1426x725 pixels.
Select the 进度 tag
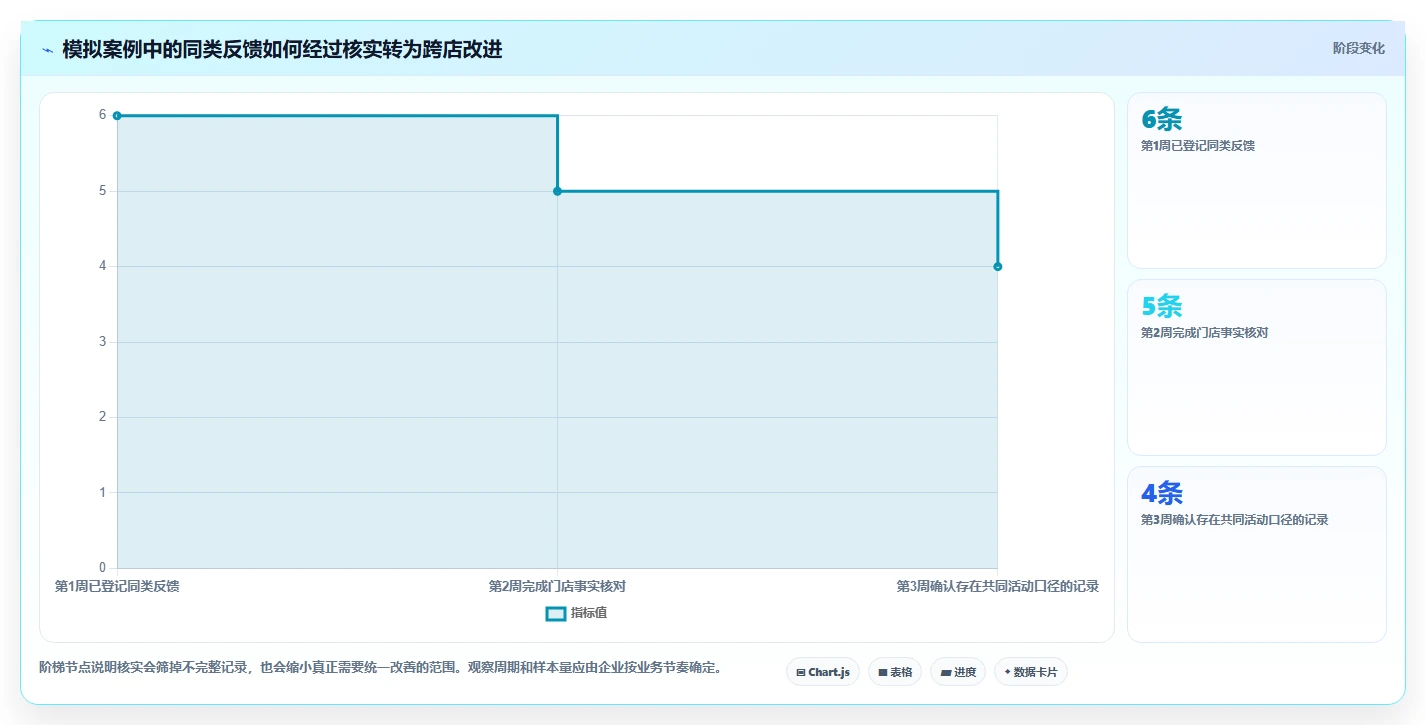(958, 672)
